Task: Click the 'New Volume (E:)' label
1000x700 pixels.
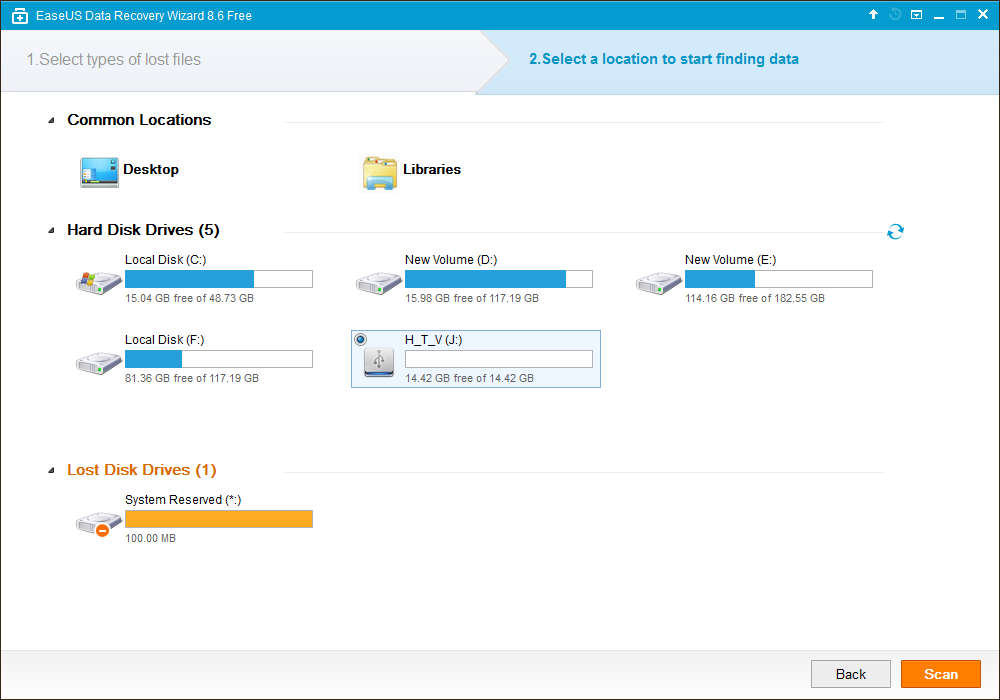Action: pos(730,259)
